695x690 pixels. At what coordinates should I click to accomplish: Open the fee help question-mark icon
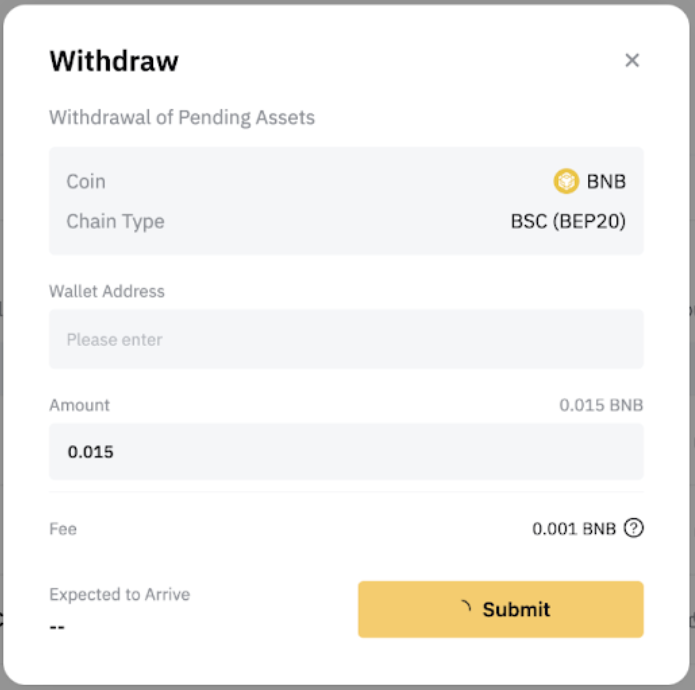pos(633,528)
